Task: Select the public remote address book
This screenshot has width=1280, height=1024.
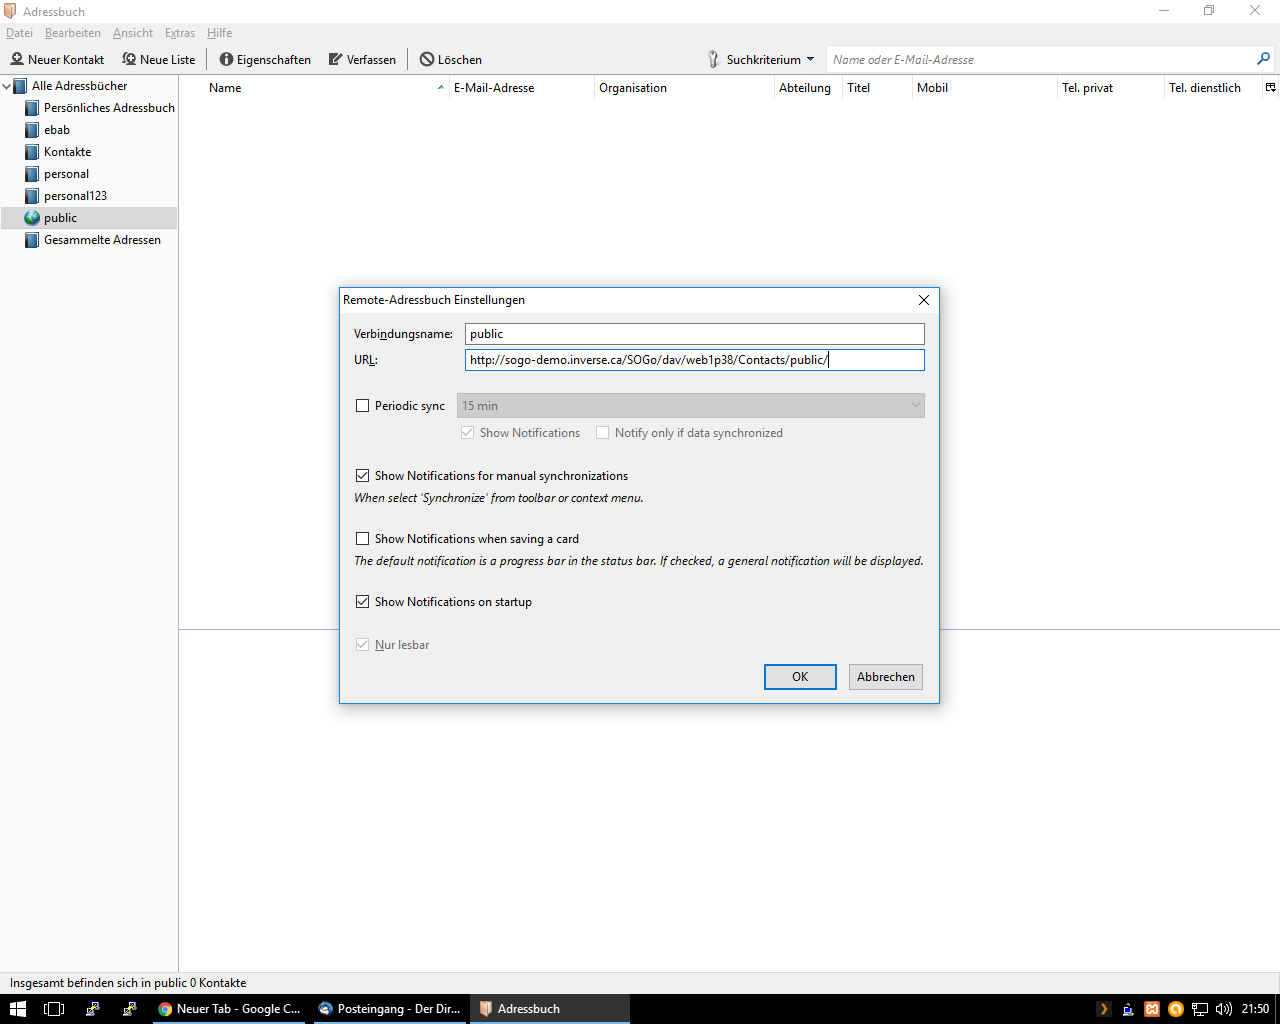Action: (x=60, y=218)
